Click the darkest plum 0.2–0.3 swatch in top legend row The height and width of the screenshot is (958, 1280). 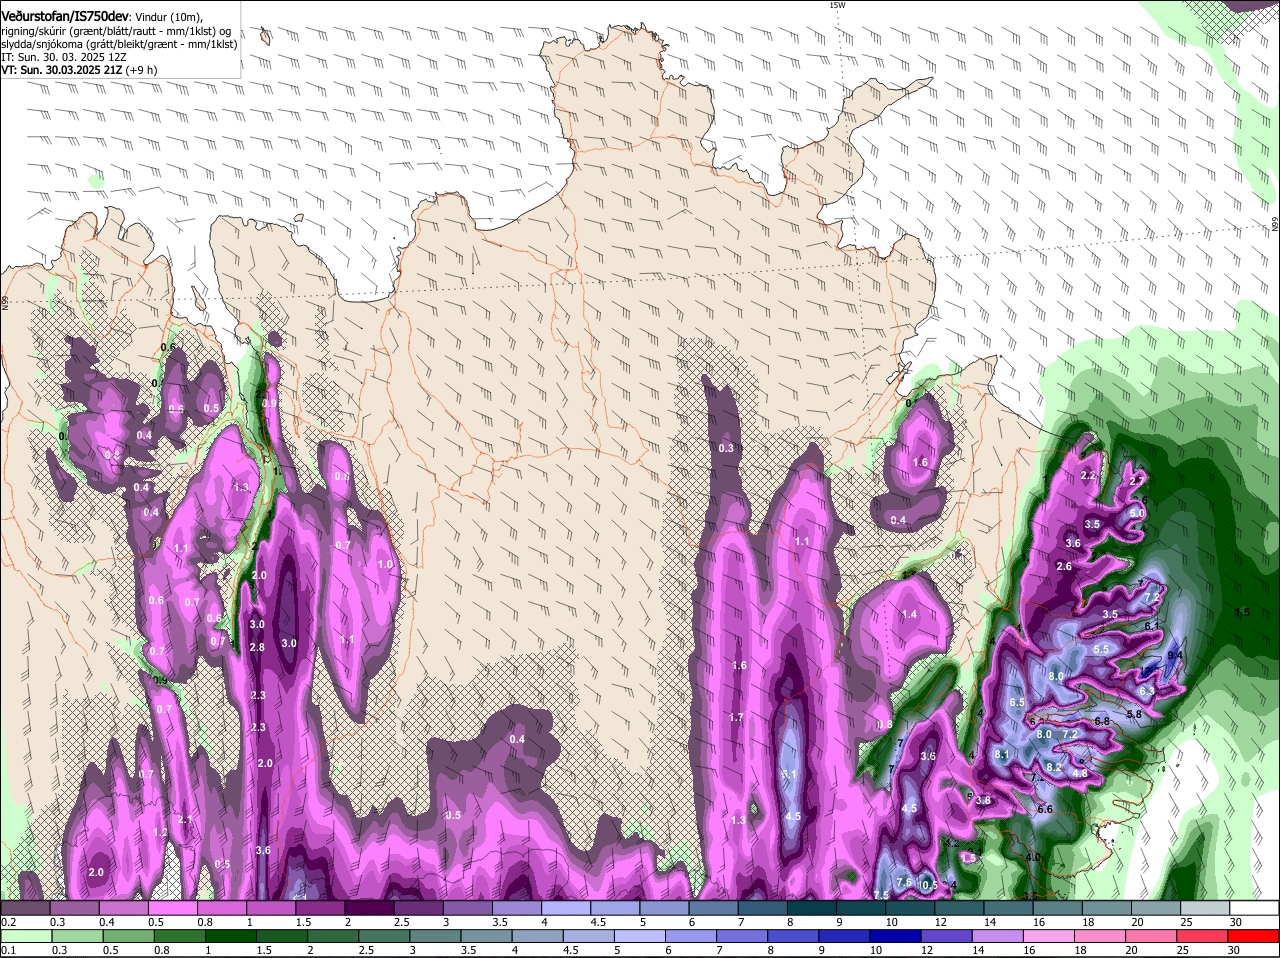pyautogui.click(x=26, y=908)
